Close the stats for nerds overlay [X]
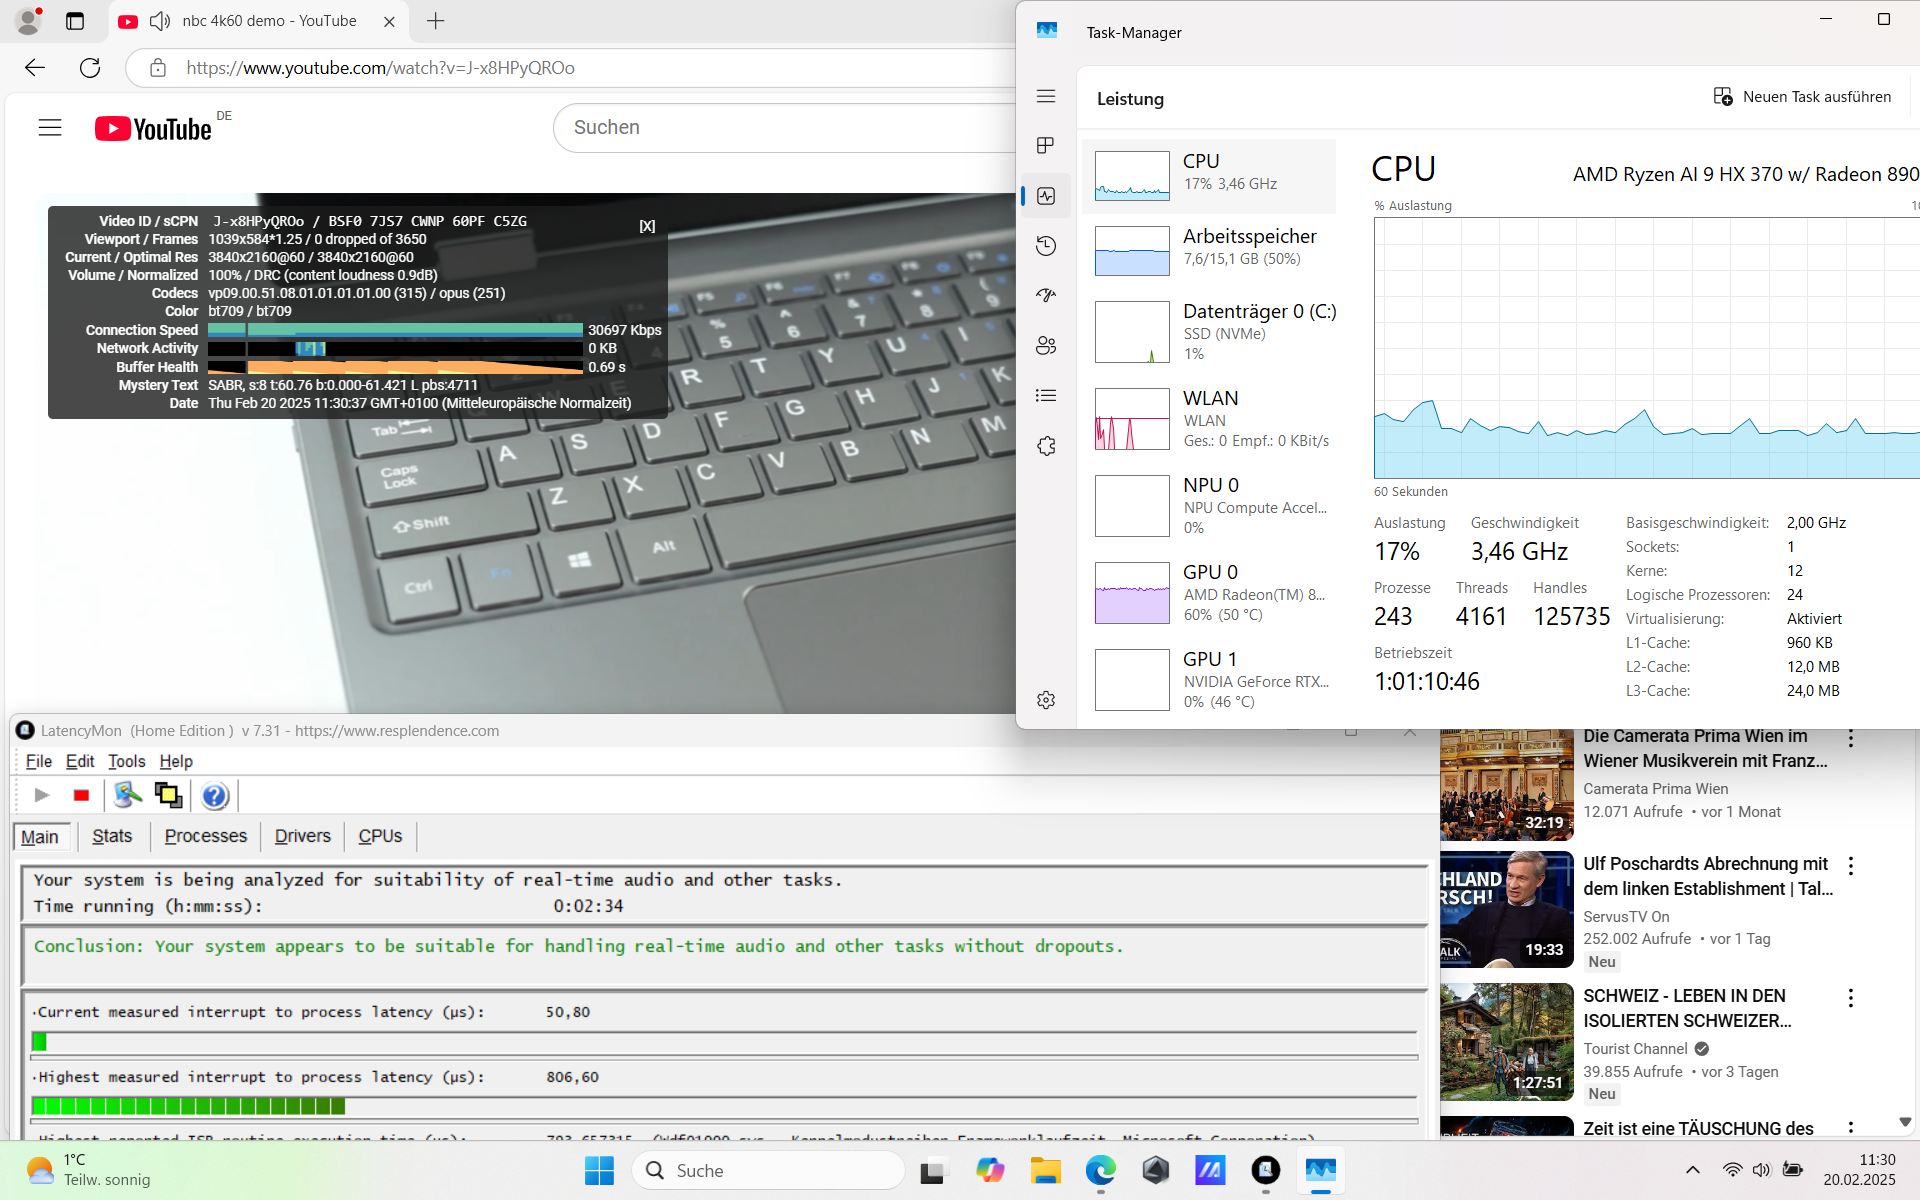 click(x=647, y=226)
